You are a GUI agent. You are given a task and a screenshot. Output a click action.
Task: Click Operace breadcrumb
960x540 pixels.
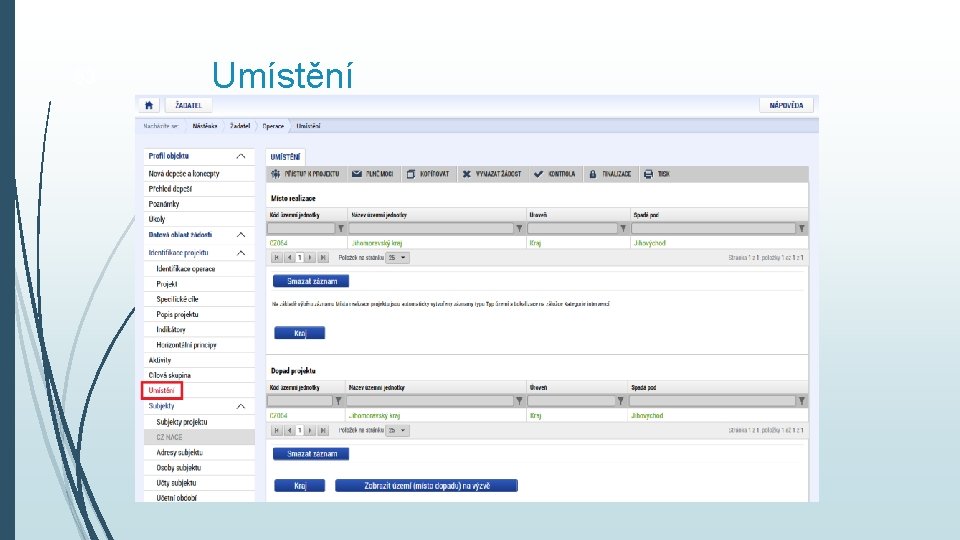(273, 126)
